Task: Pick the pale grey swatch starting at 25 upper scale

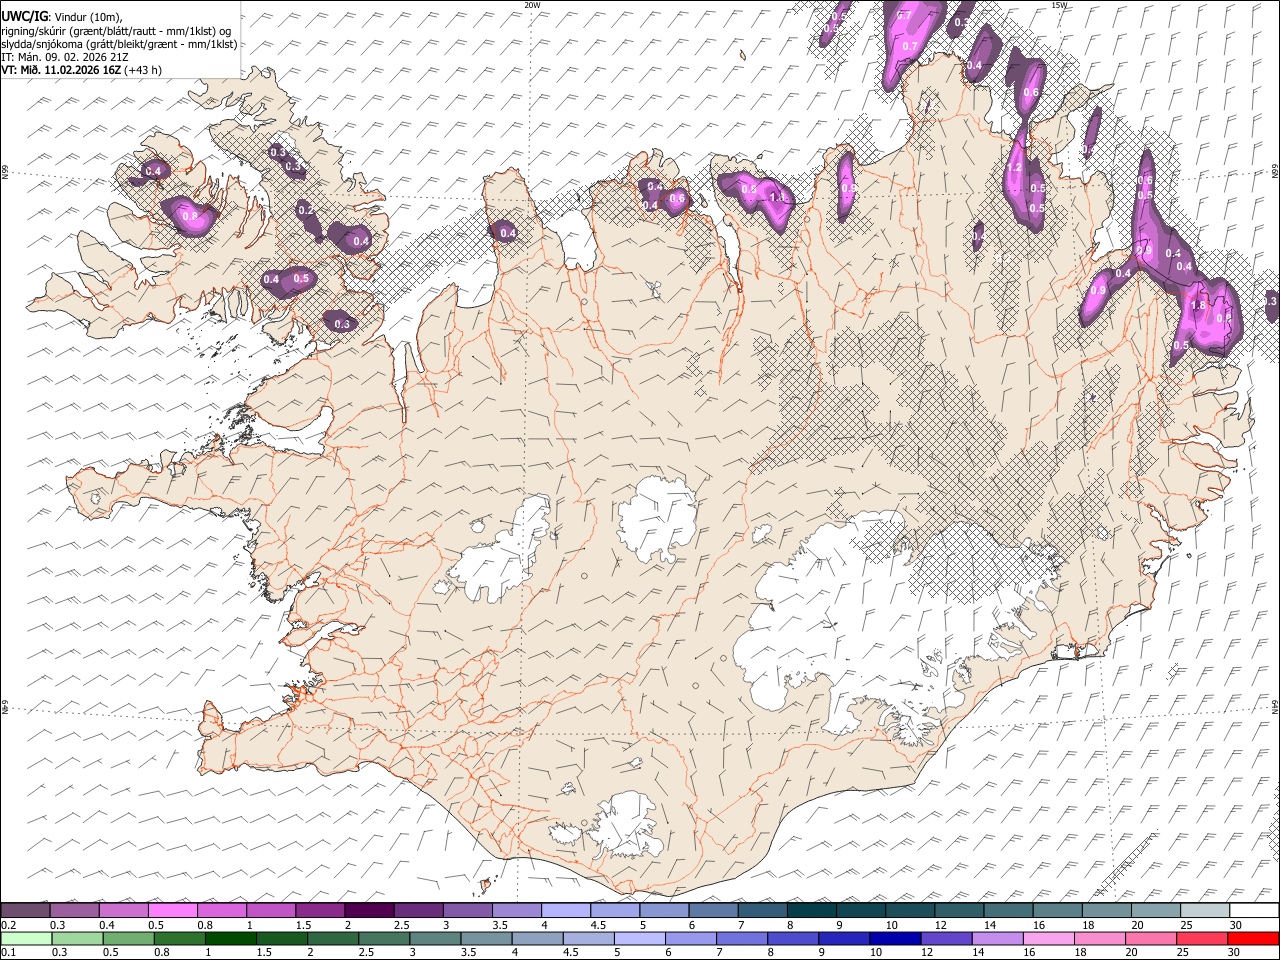Action: 1205,910
